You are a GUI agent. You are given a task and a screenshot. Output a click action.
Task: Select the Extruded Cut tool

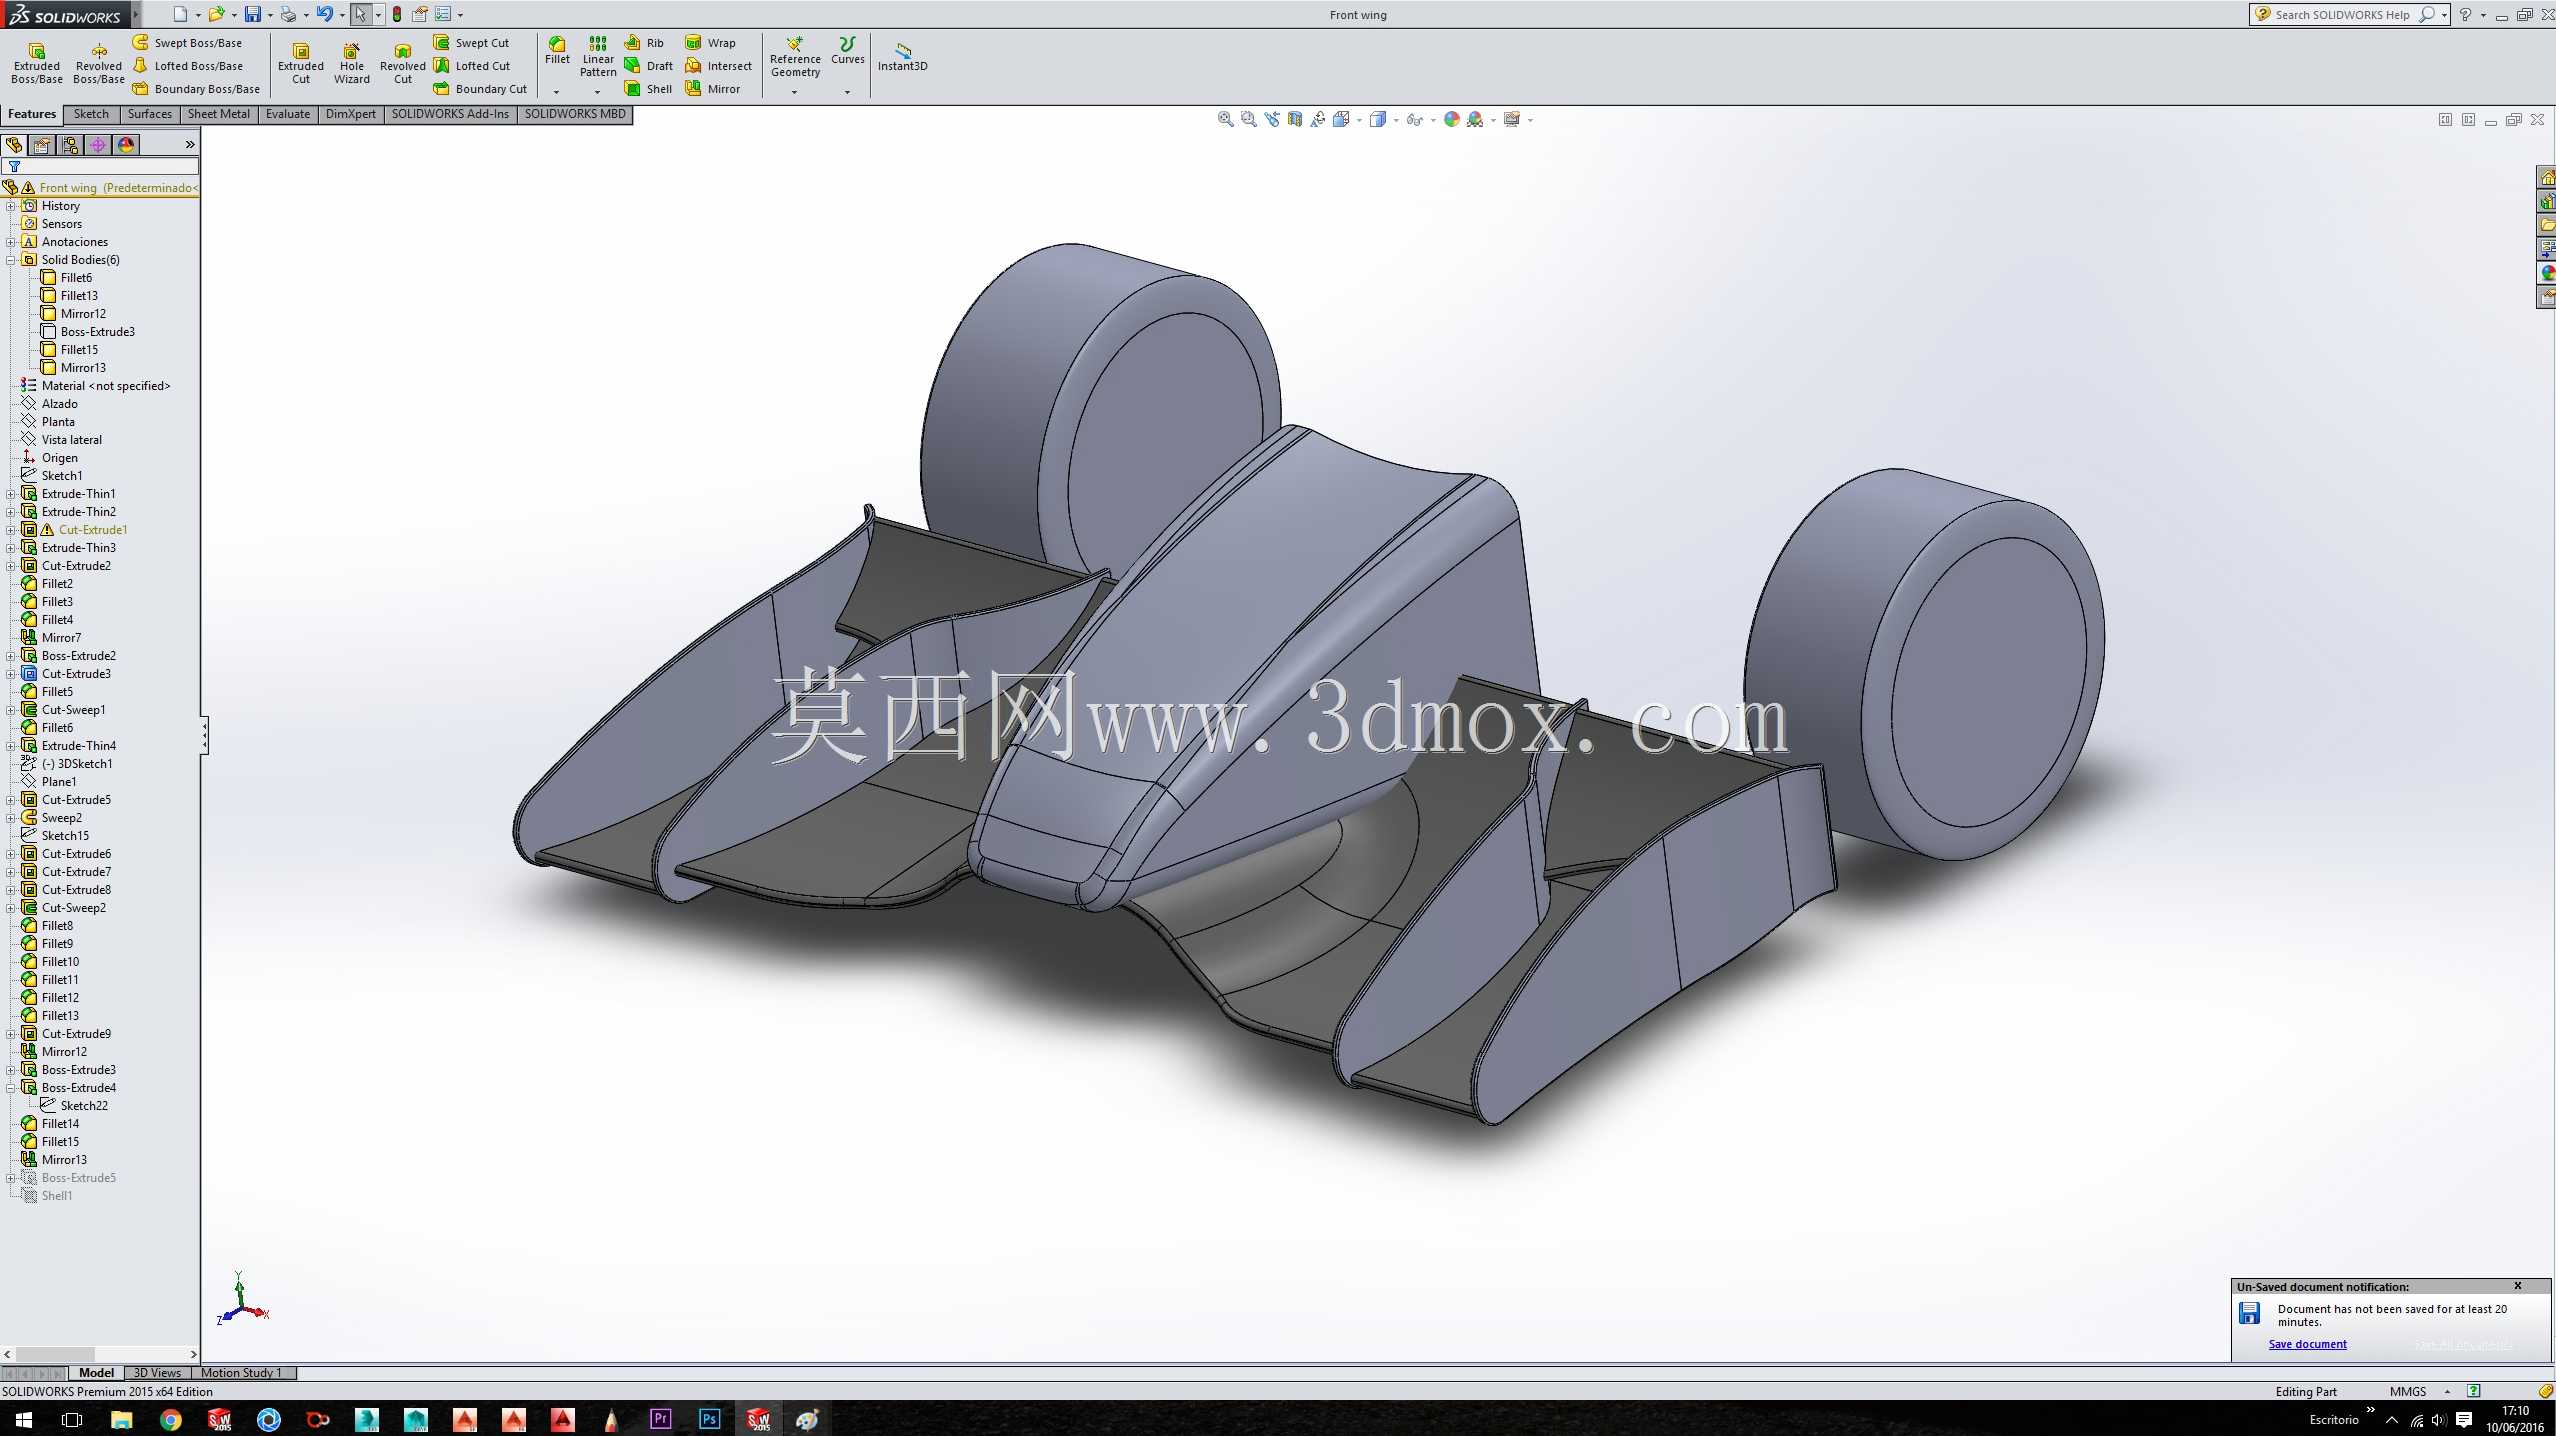301,62
